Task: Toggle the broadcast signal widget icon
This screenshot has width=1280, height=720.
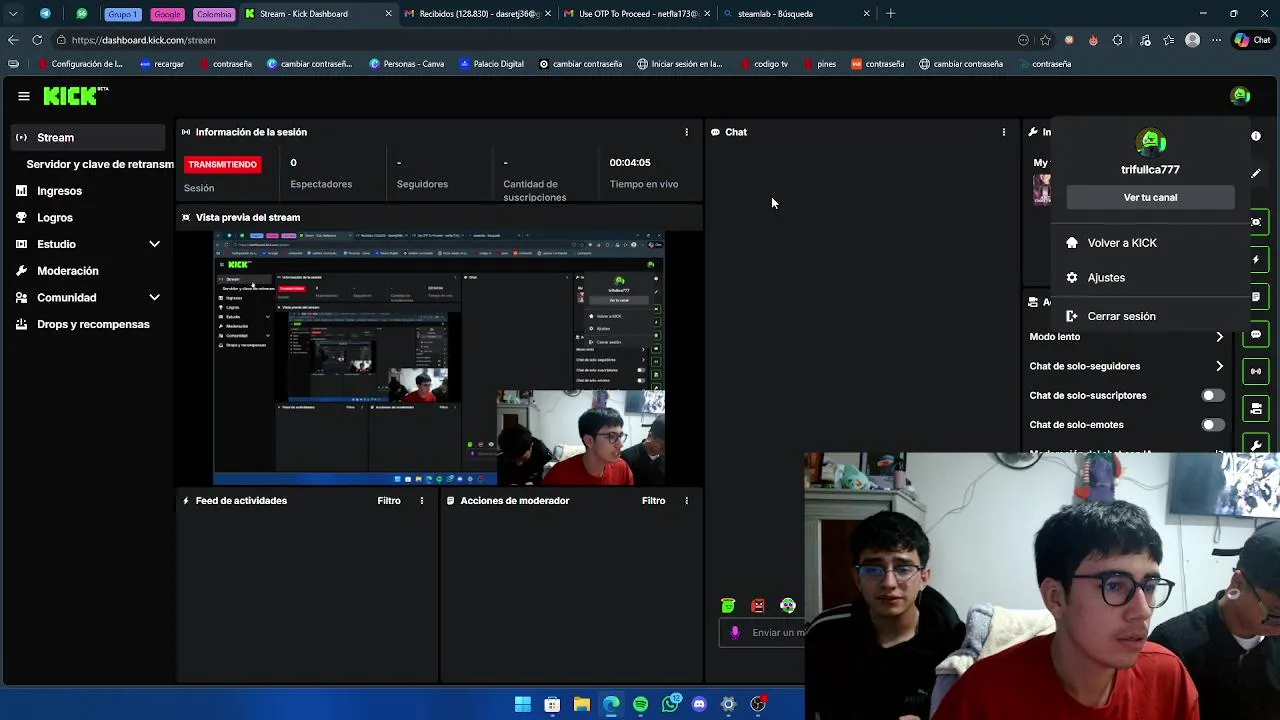Action: click(x=1256, y=371)
